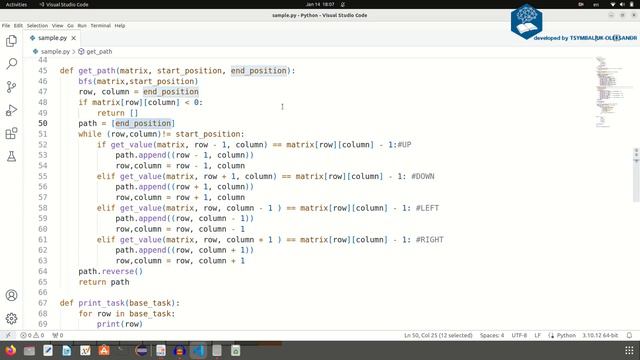Click the clock in the top bar

(320, 4)
